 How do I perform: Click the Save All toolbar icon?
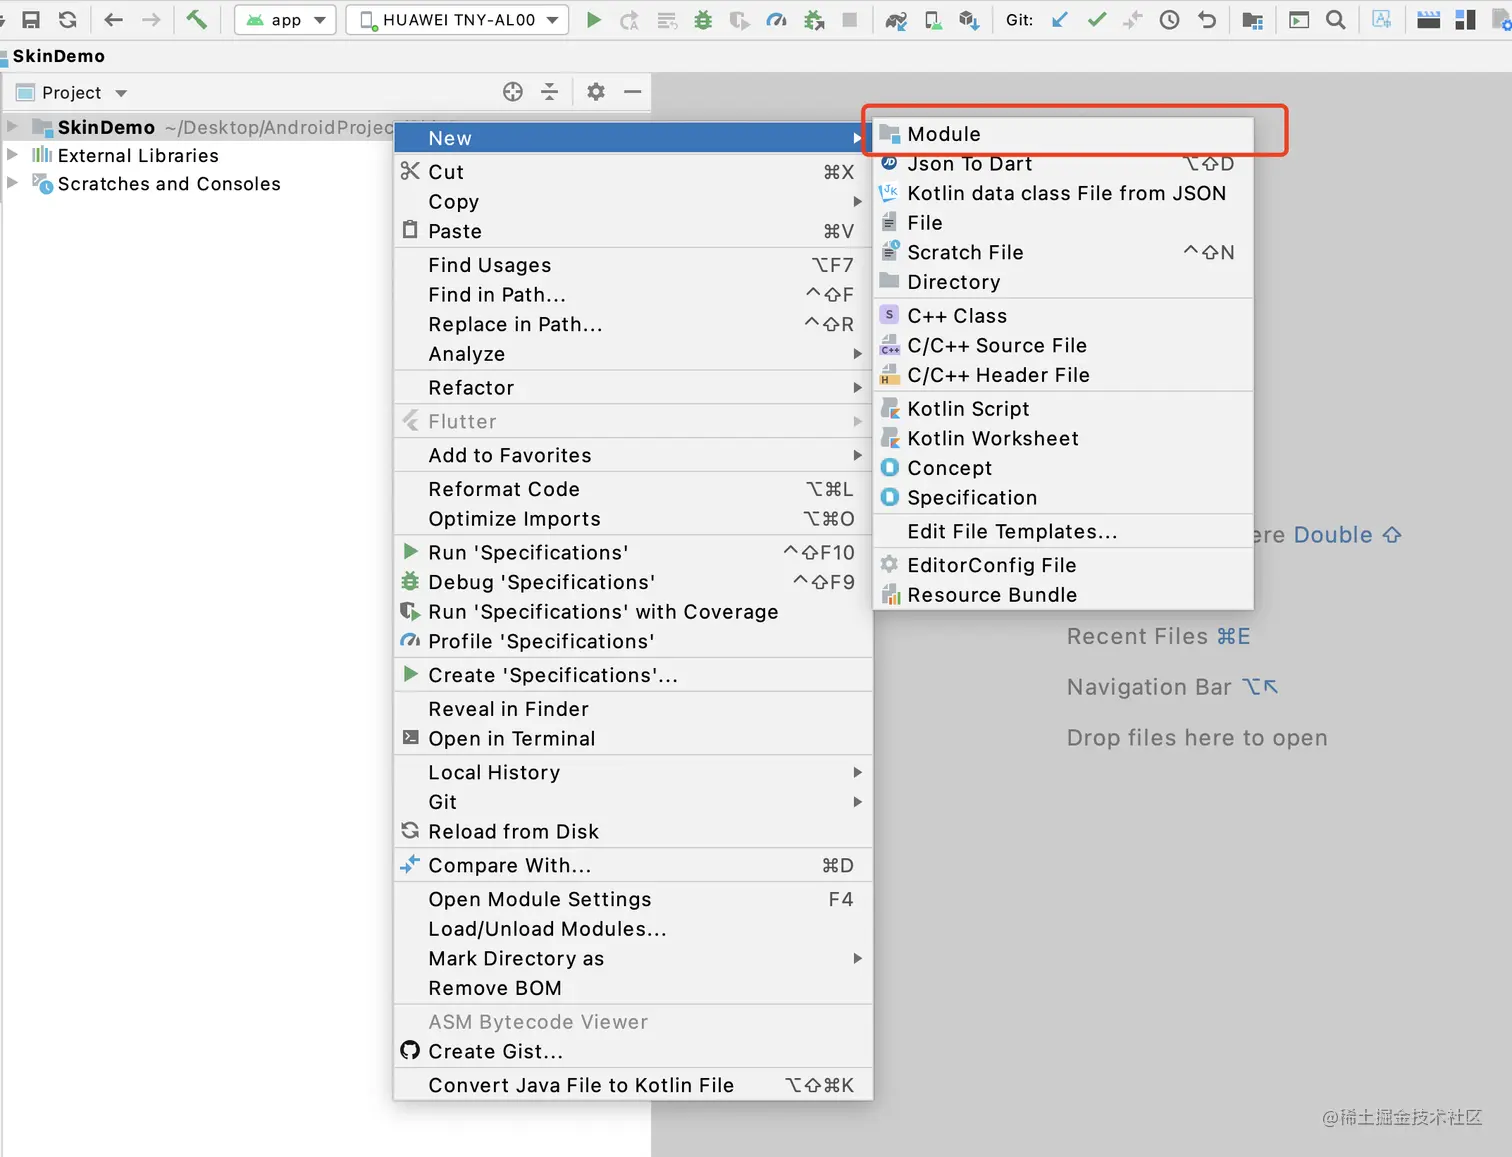pos(31,20)
